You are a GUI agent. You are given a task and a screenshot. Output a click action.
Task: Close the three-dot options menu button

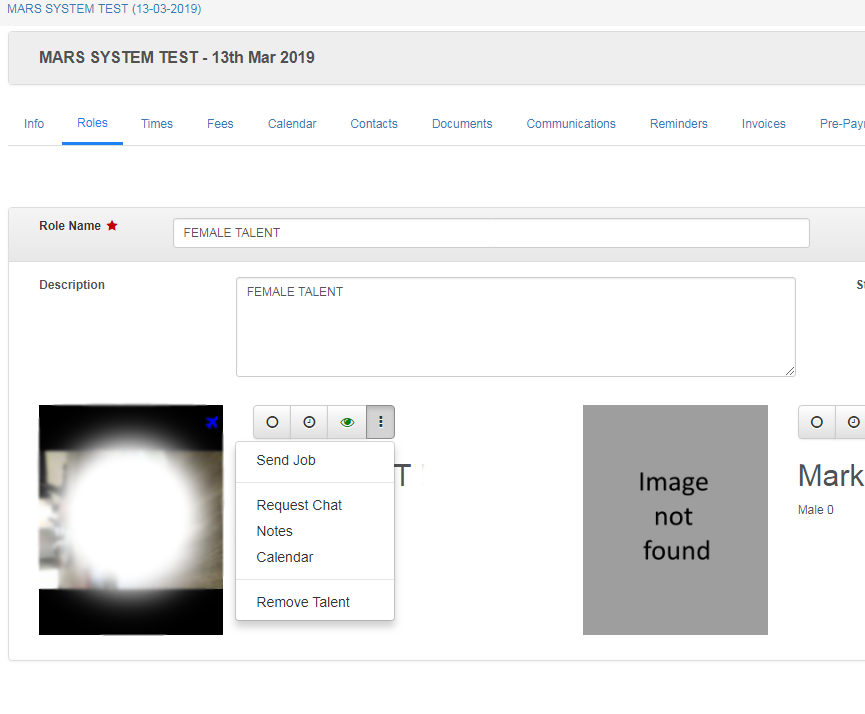coord(381,422)
